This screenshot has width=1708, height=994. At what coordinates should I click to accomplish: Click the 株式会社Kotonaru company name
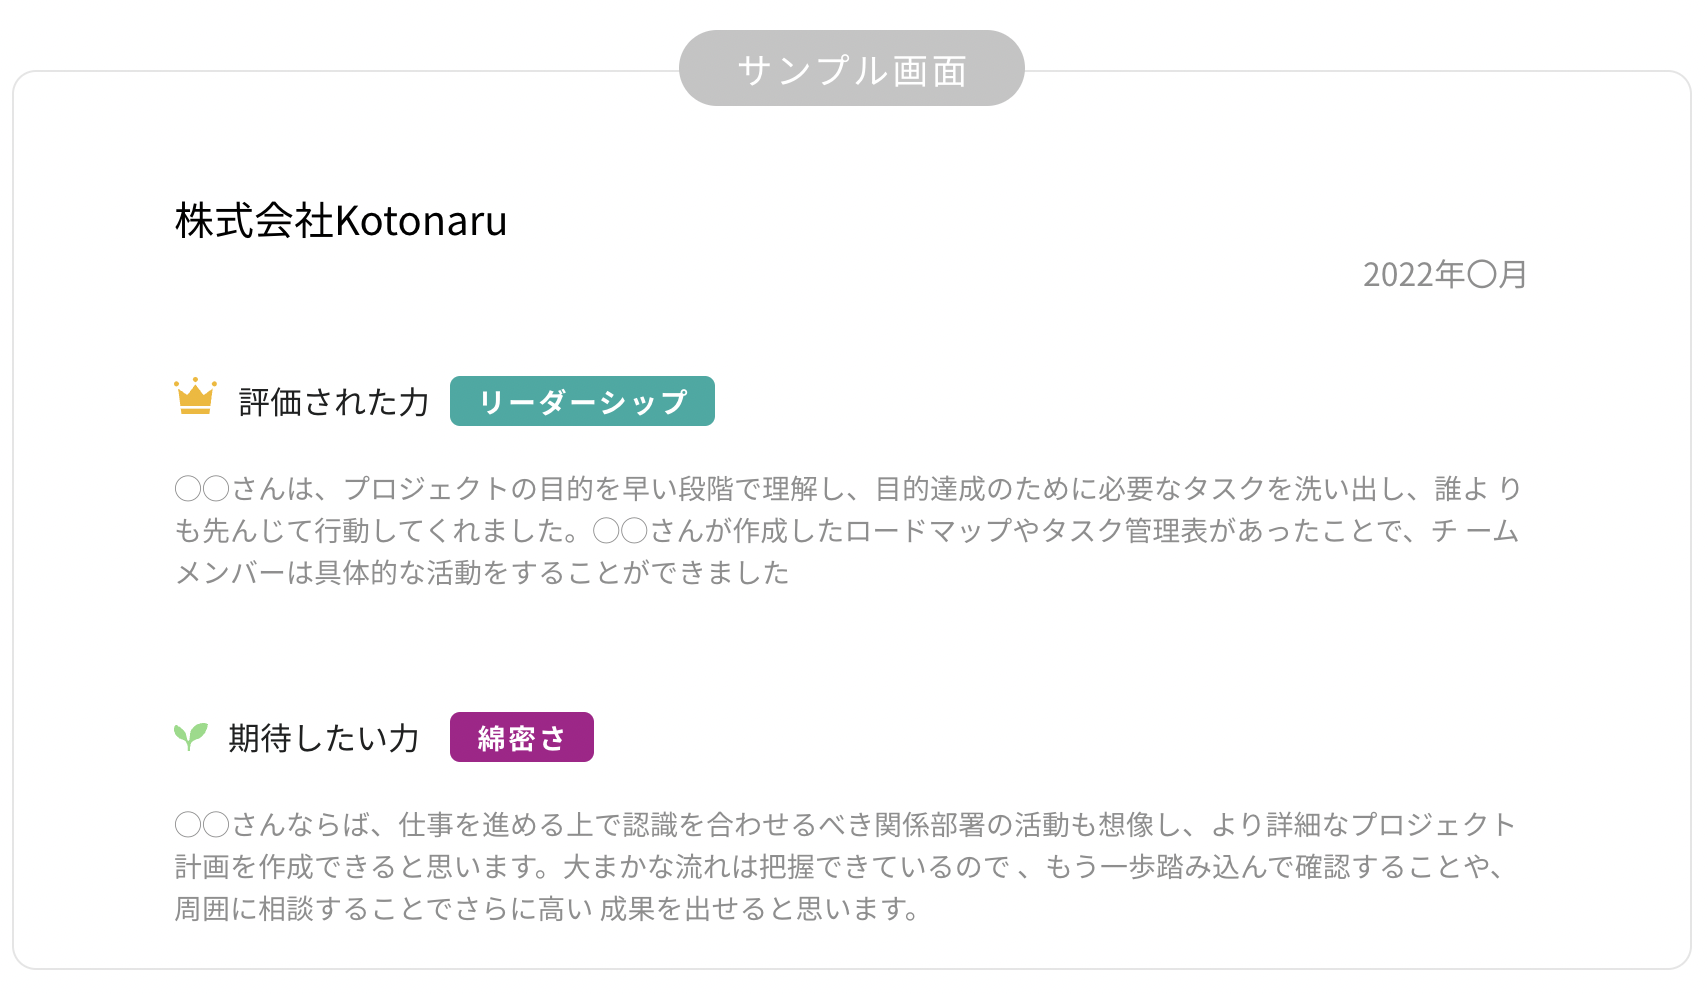(x=341, y=221)
